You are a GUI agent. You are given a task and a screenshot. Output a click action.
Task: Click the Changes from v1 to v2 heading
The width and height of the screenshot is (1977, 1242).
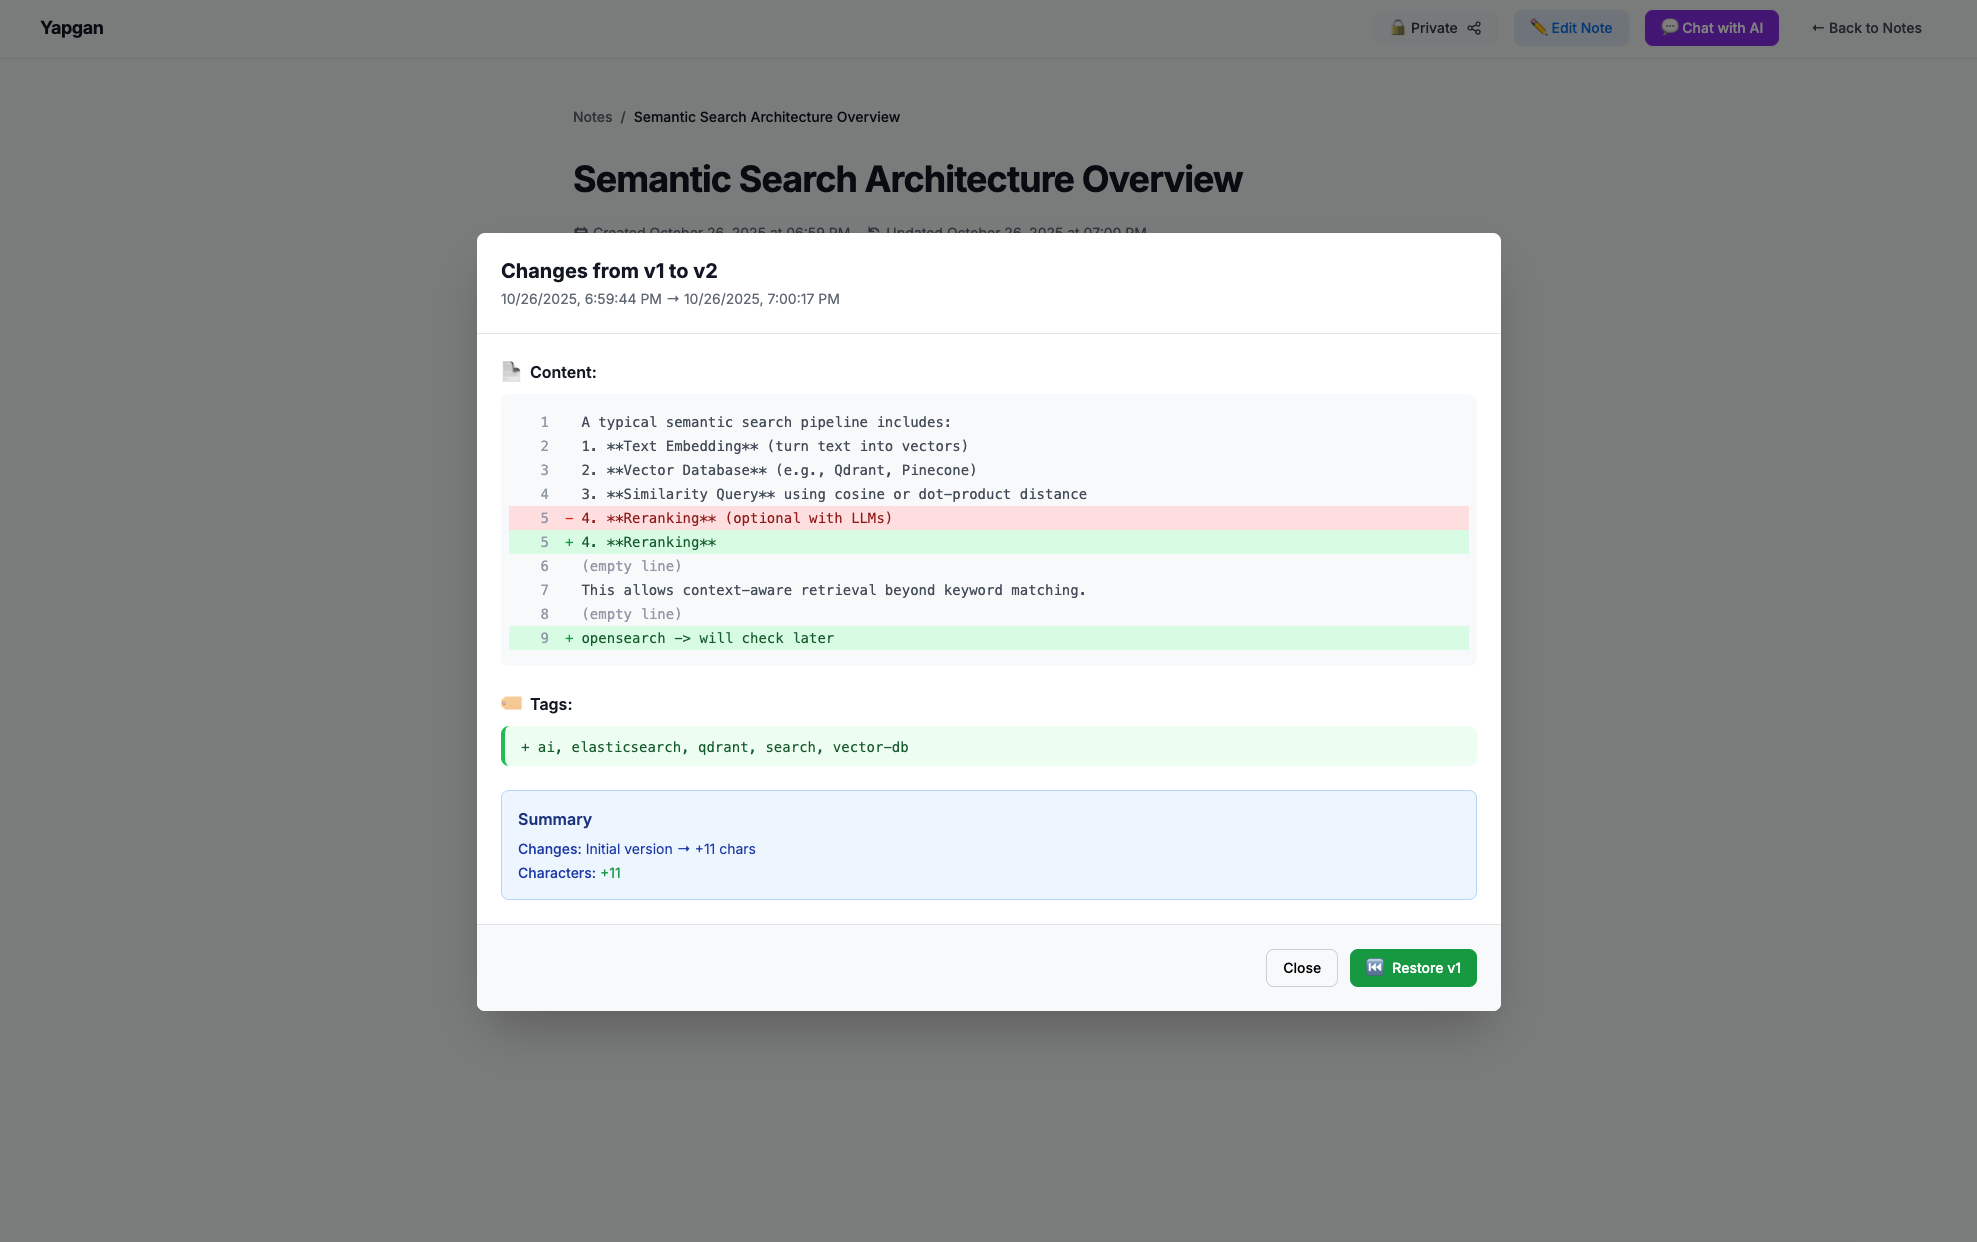[608, 271]
